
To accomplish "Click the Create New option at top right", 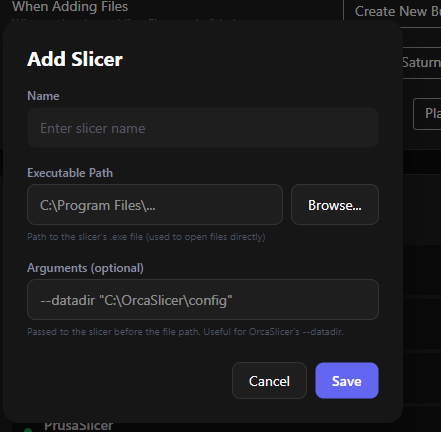I will coord(398,12).
